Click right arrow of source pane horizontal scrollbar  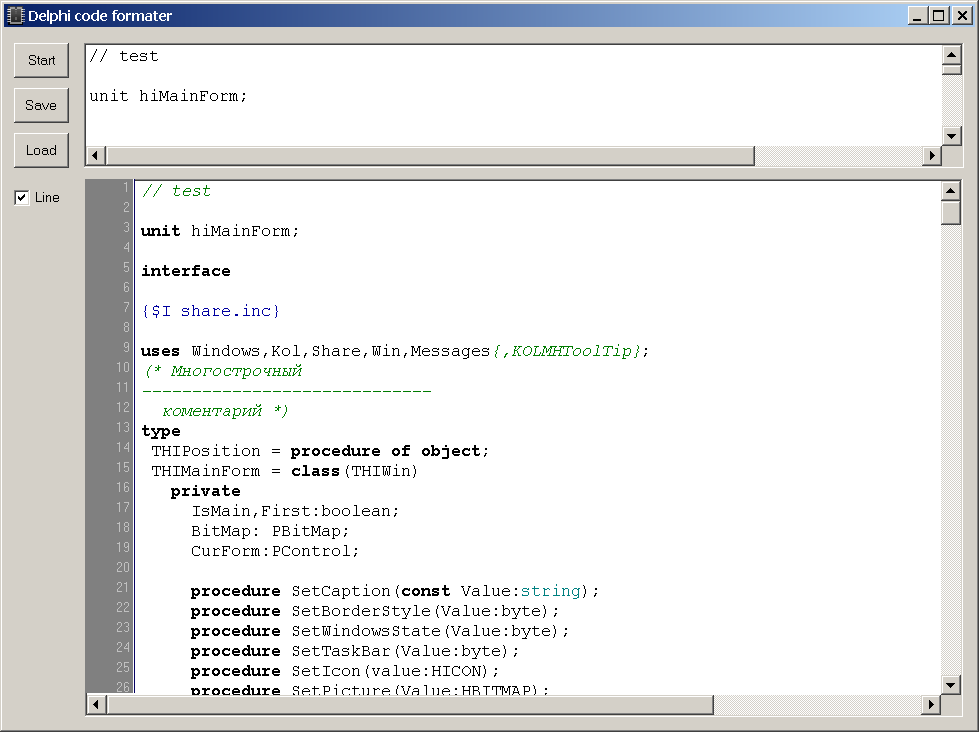pos(932,156)
